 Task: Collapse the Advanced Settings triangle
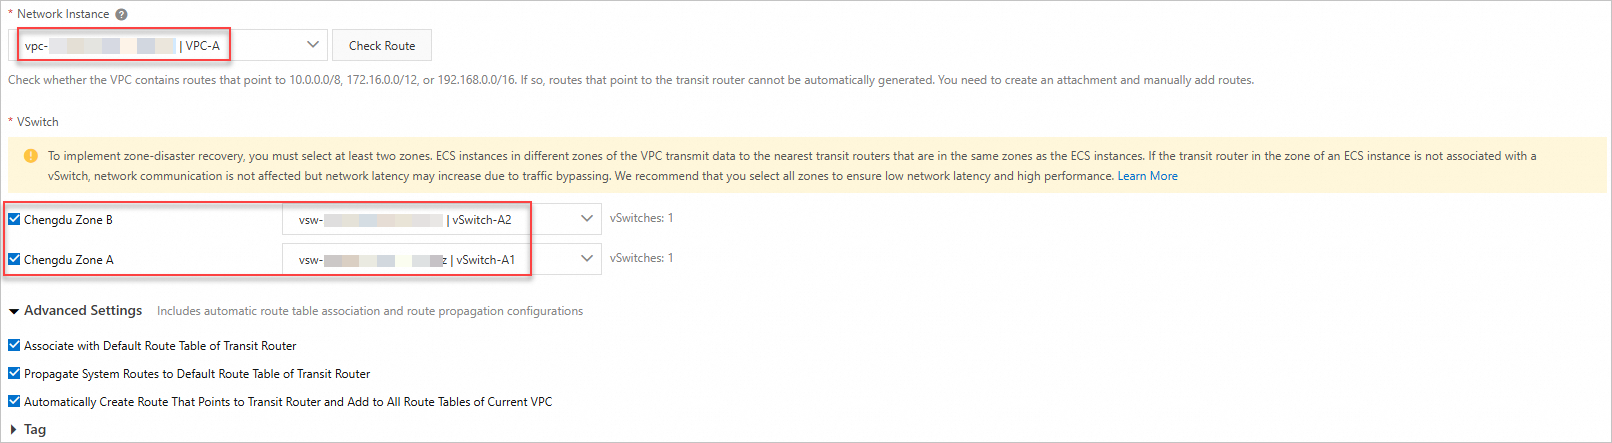[14, 311]
